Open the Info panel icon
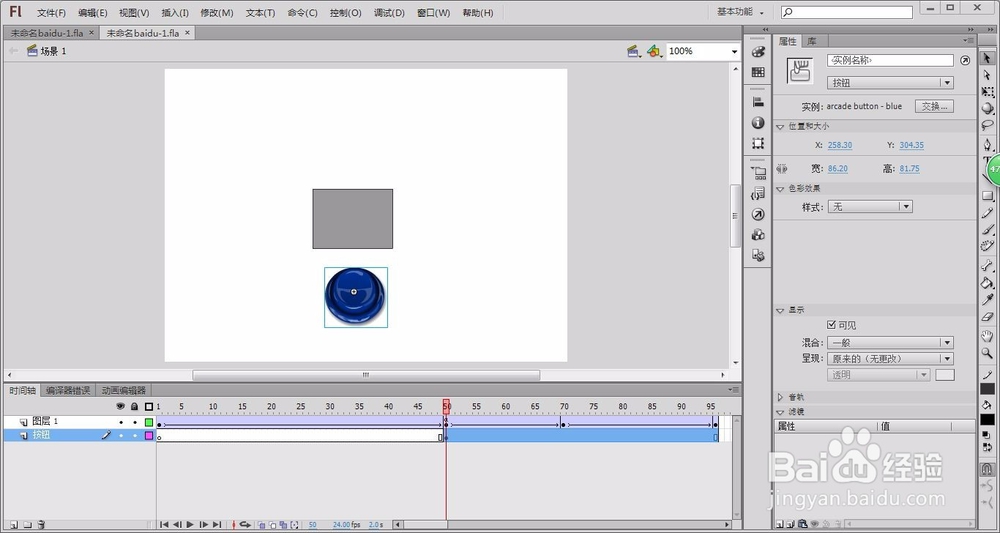This screenshot has height=533, width=1000. [x=758, y=122]
